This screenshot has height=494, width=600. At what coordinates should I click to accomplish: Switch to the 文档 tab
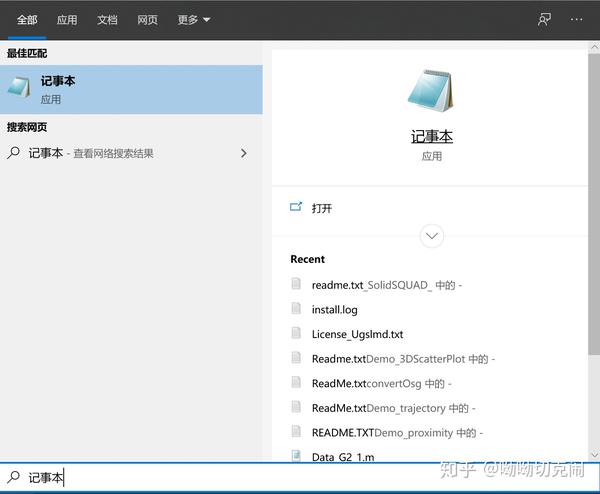(x=107, y=20)
